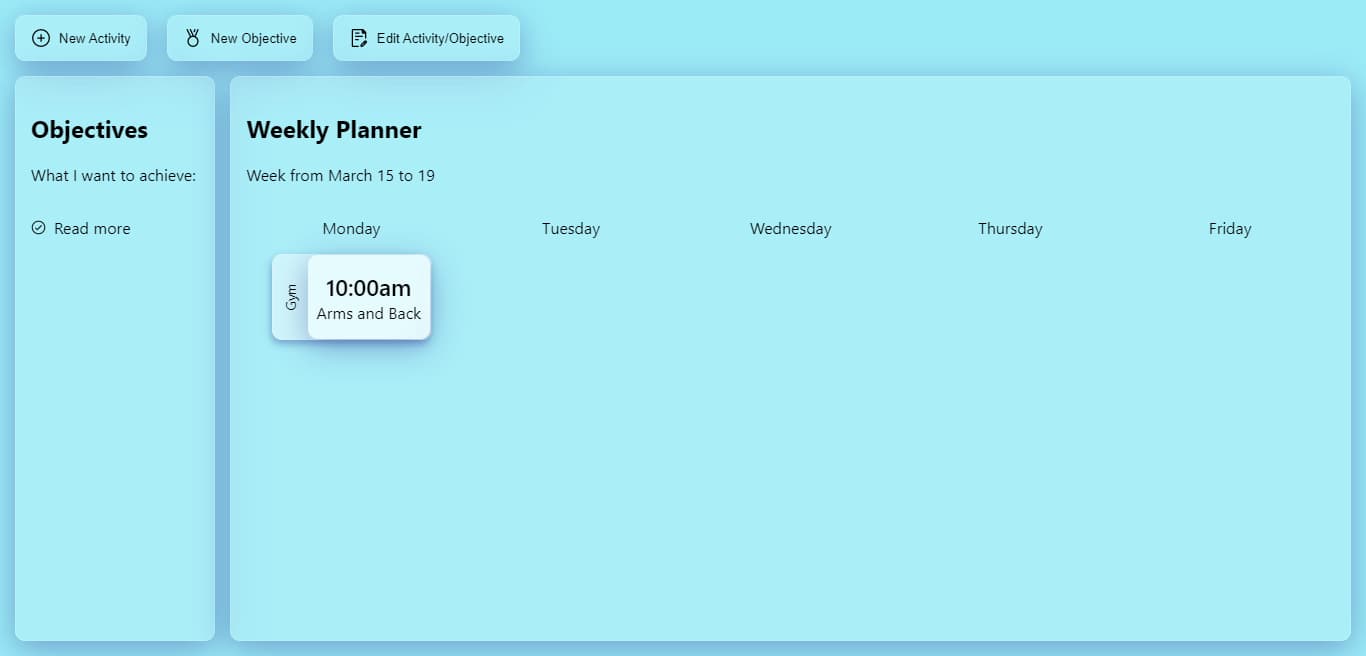Click the checkmark circle icon beside Read more
Screen dimensions: 1366x656
(37, 228)
